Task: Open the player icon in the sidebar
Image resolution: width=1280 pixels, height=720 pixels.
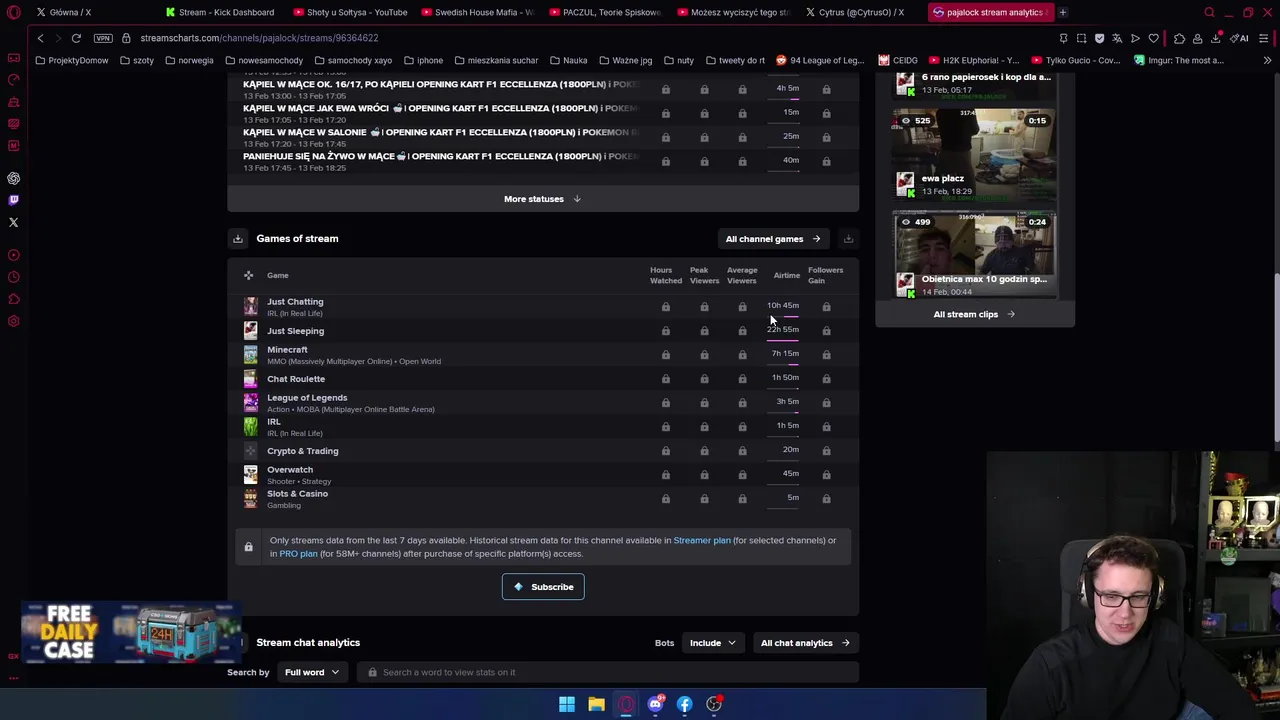Action: pos(14,255)
